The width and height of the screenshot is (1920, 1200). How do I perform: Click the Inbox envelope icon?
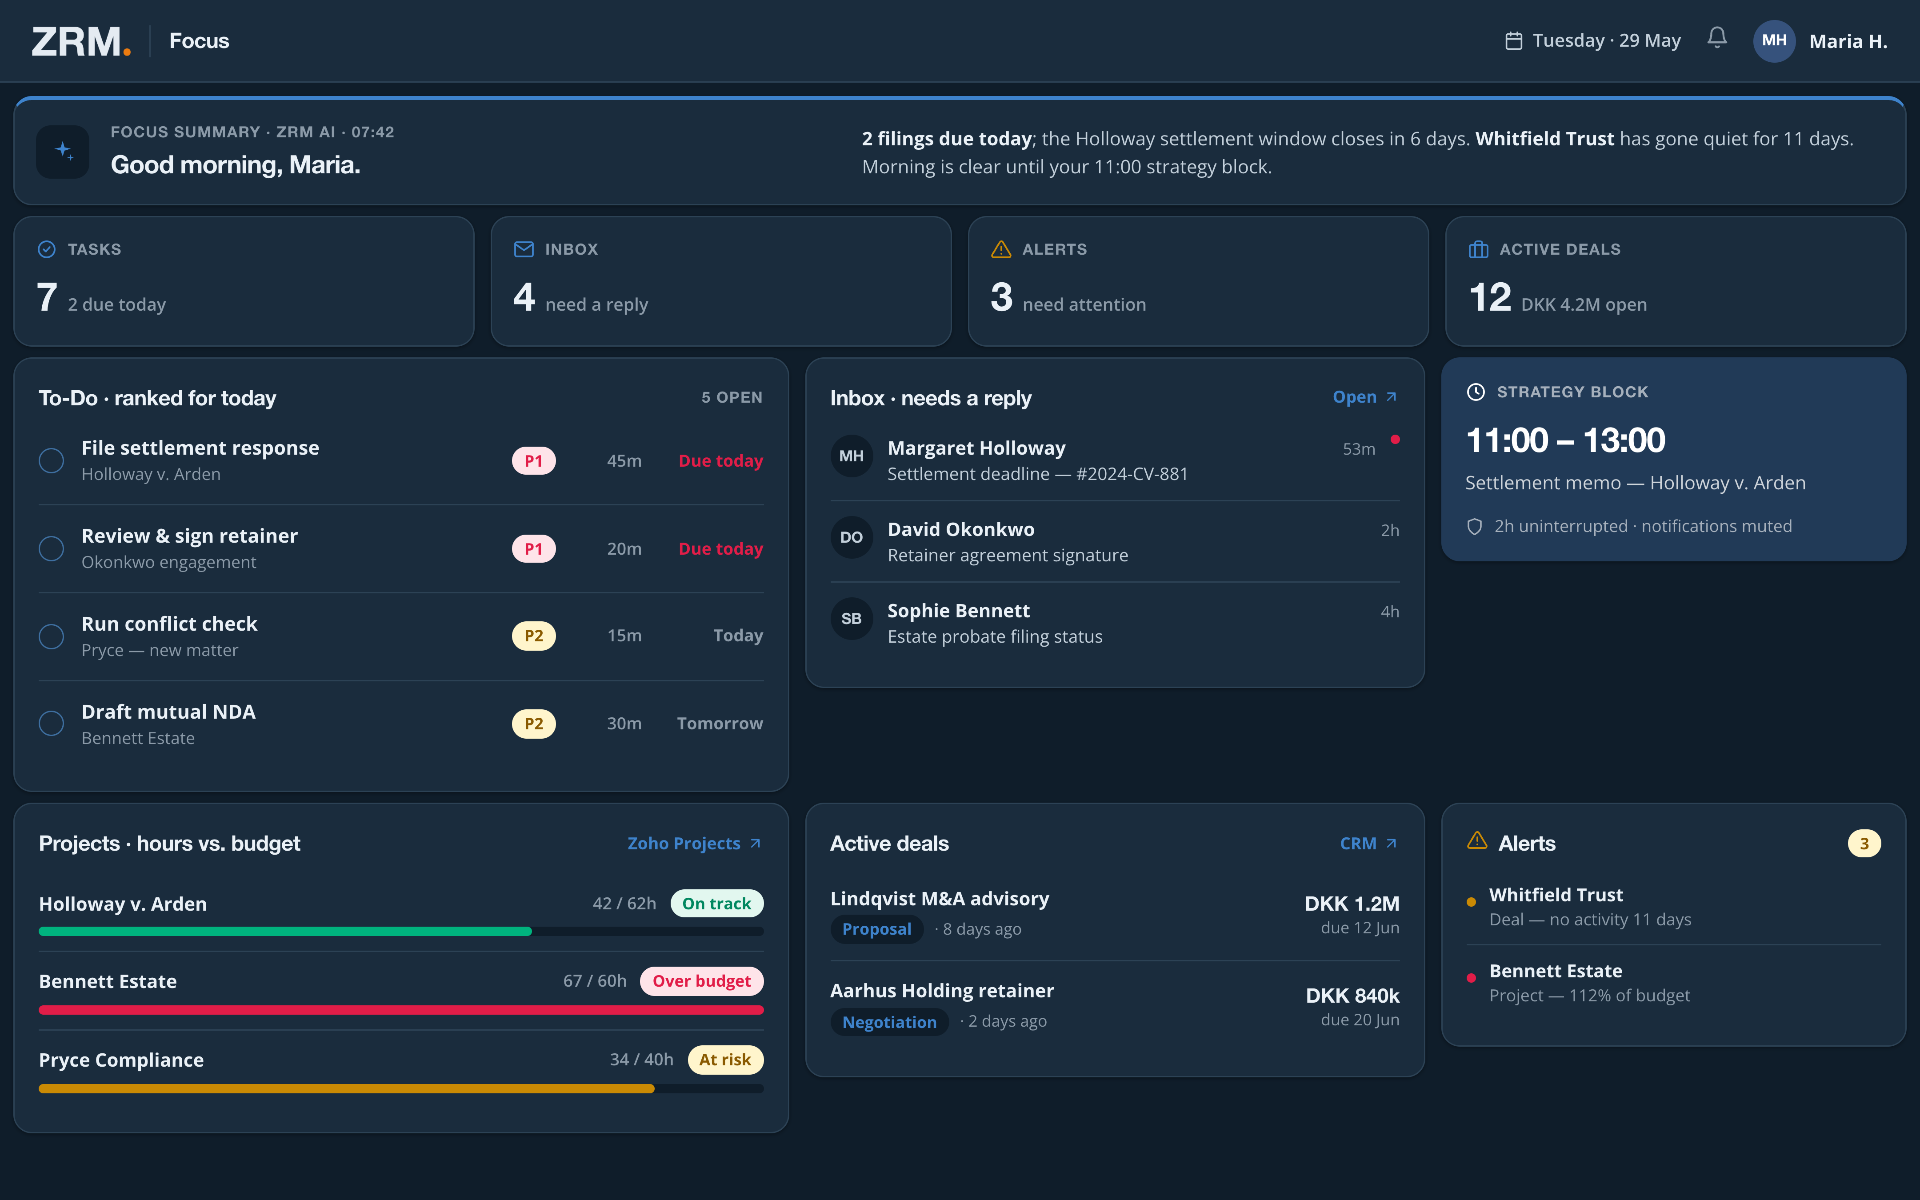click(x=524, y=249)
